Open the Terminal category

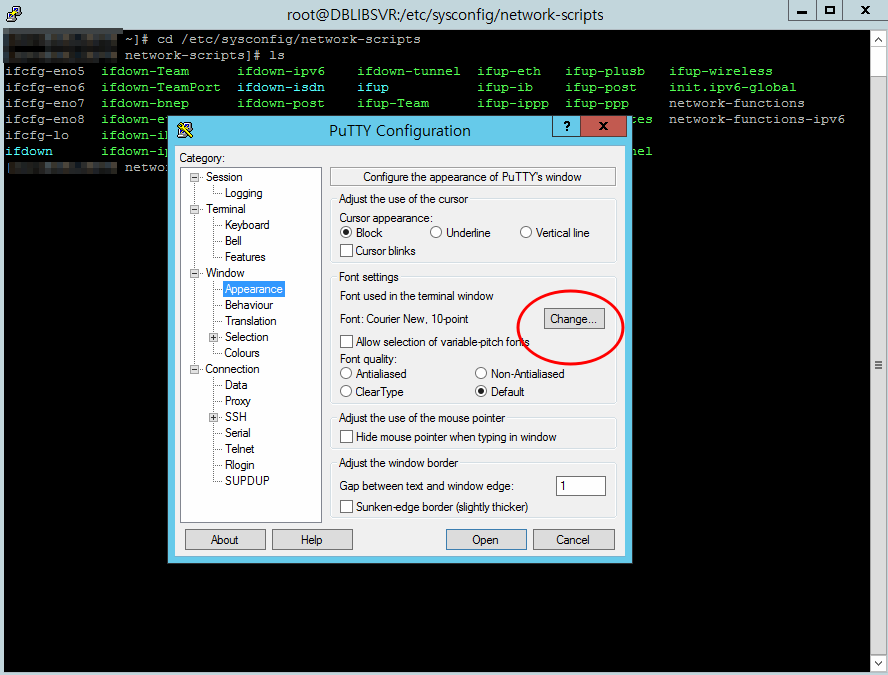click(225, 209)
